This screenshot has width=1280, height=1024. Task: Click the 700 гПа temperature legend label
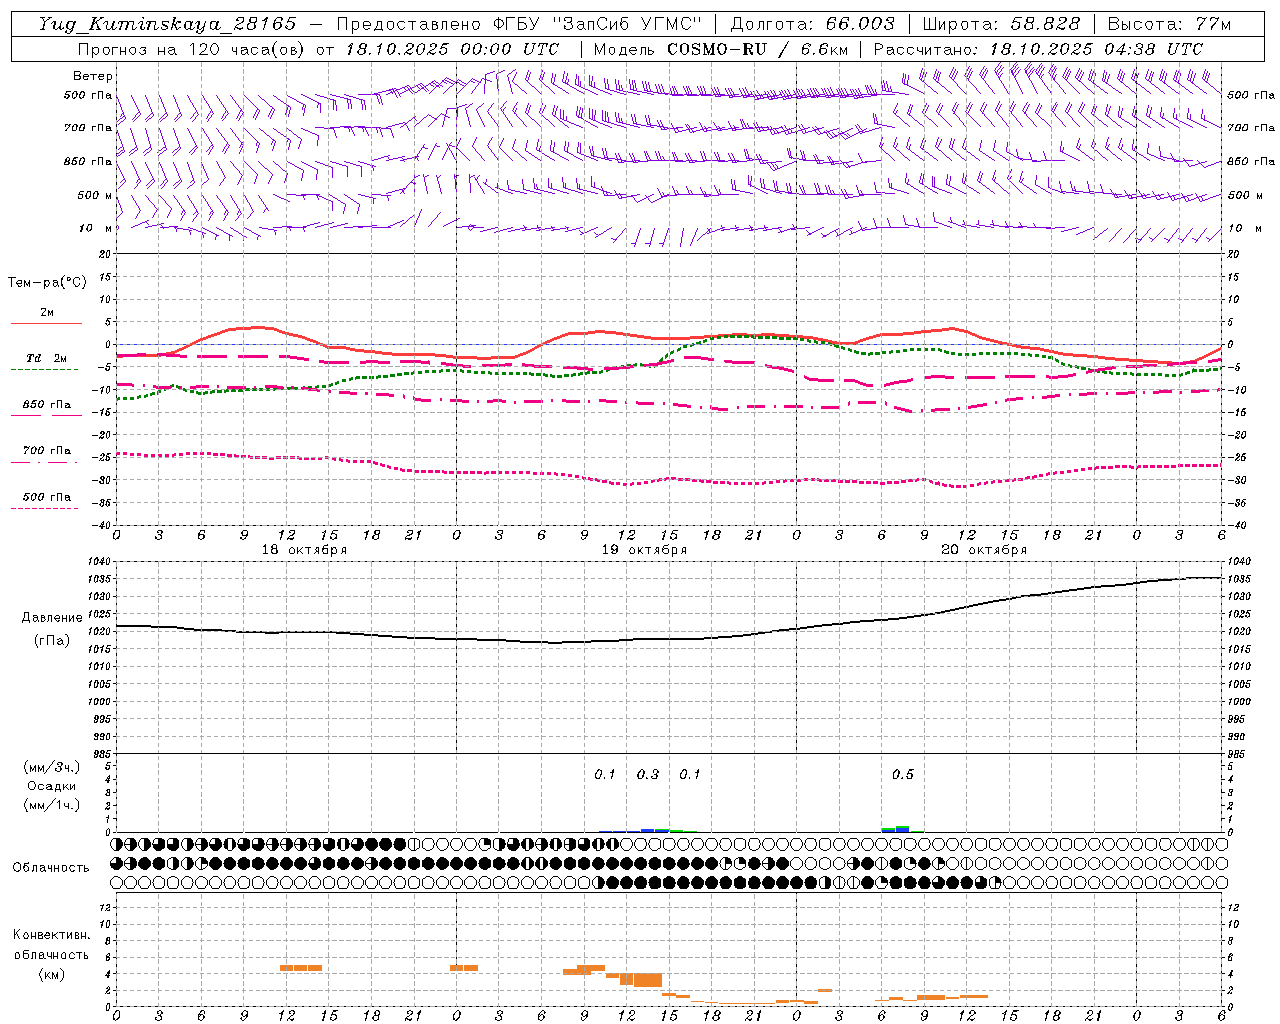[x=47, y=451]
